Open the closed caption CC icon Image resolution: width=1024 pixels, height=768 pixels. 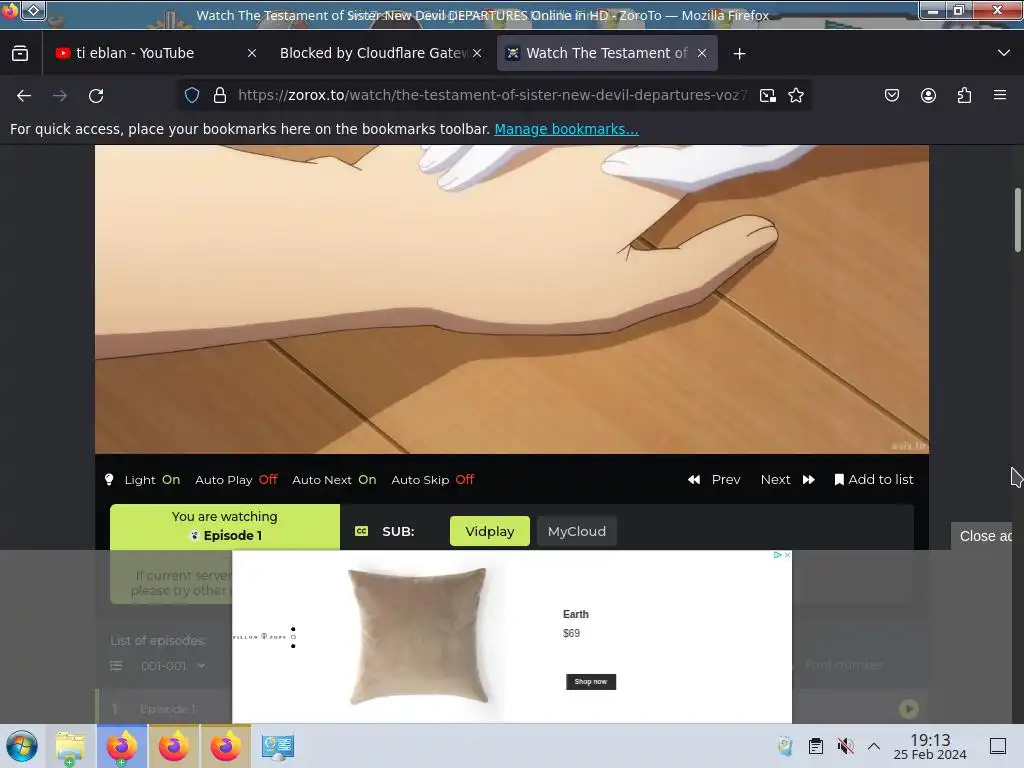click(x=361, y=532)
